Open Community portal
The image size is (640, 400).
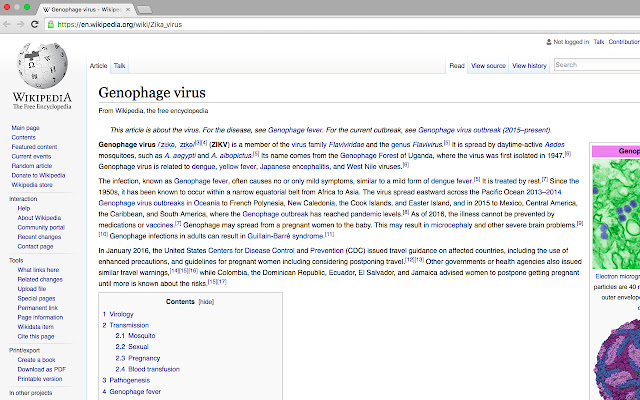pyautogui.click(x=41, y=227)
